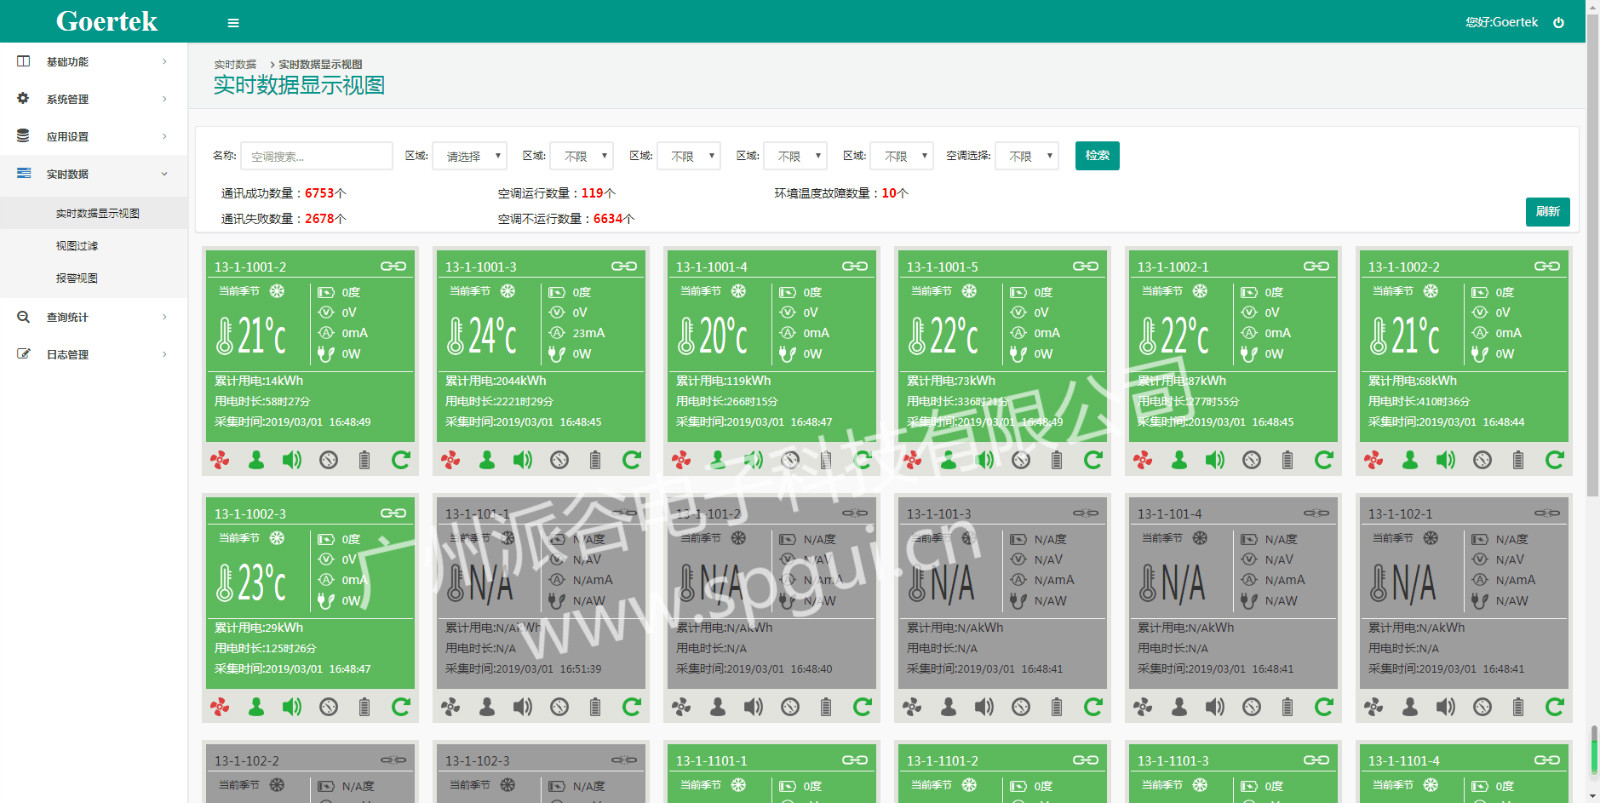Click the fan icon on card 13-1-1001-2
The height and width of the screenshot is (803, 1600).
point(220,460)
